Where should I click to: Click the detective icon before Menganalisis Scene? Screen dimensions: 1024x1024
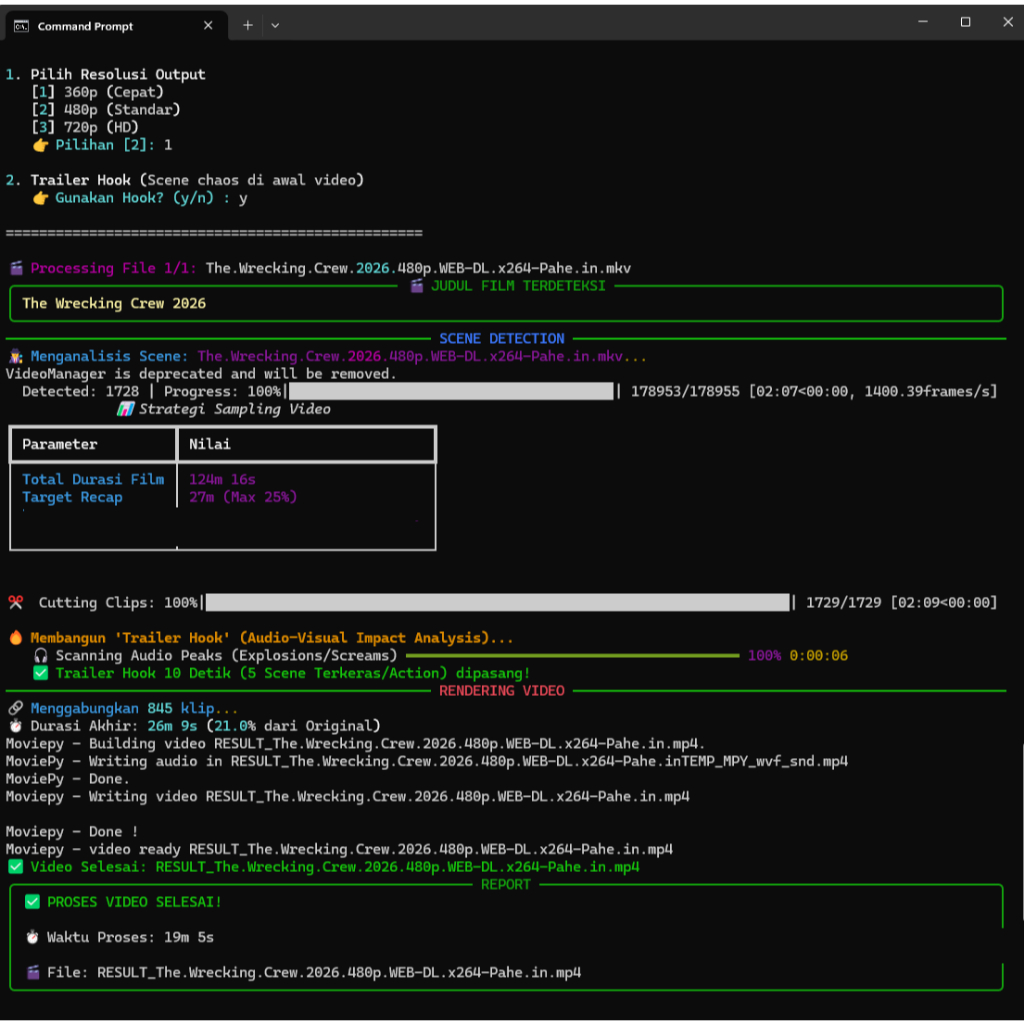tap(16, 356)
